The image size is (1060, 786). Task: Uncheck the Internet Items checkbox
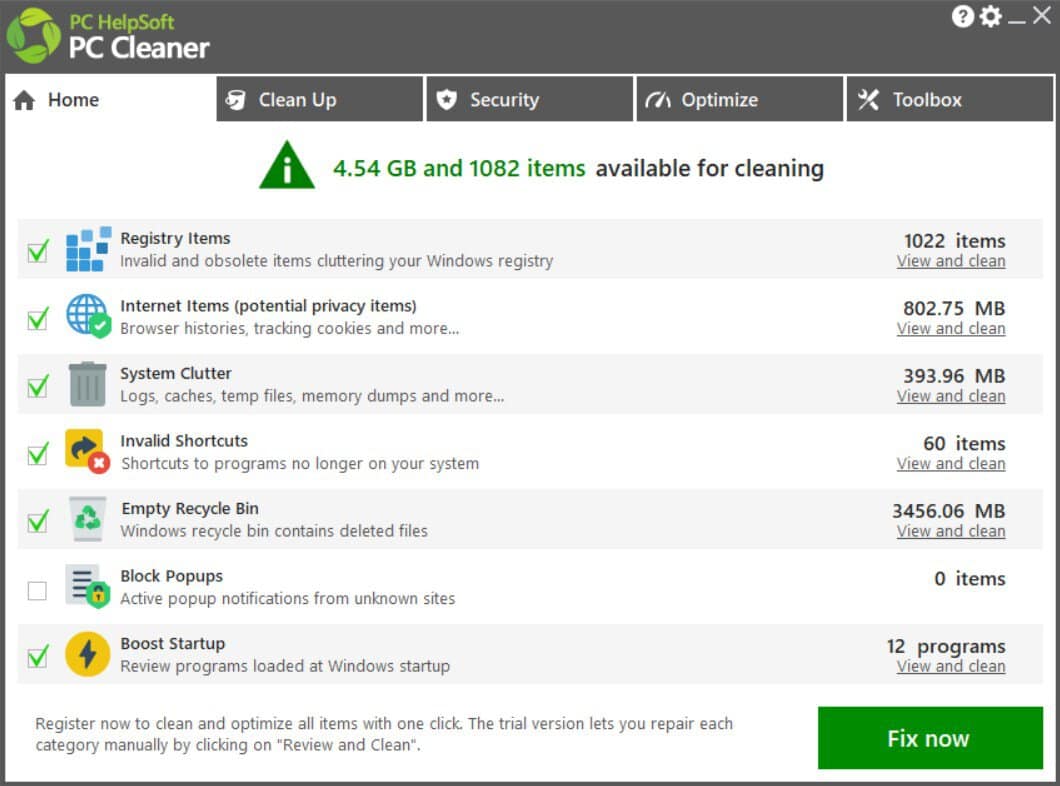click(38, 319)
